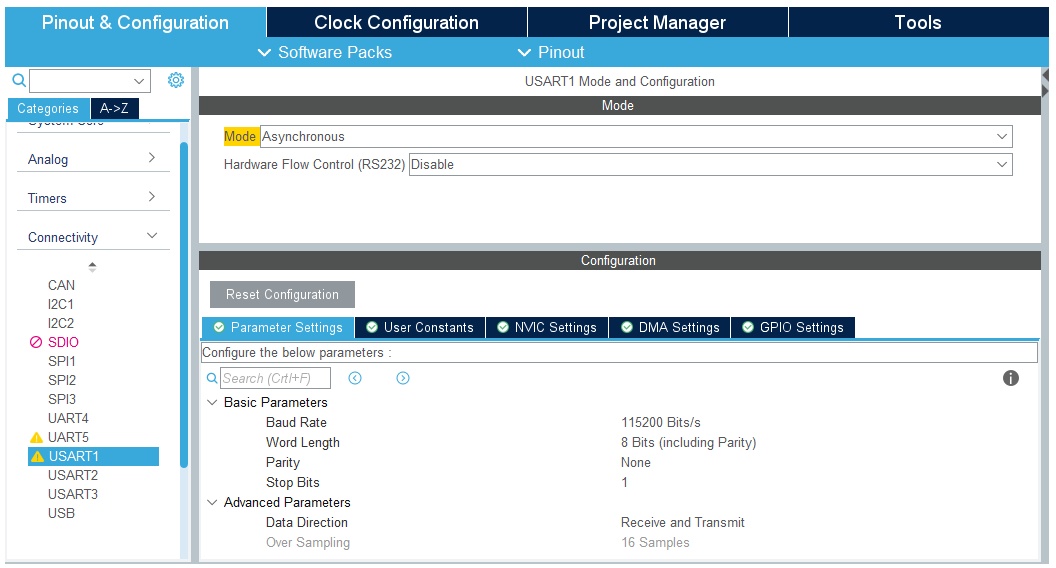Go to previous search result arrow
The width and height of the screenshot is (1056, 568).
pos(355,378)
